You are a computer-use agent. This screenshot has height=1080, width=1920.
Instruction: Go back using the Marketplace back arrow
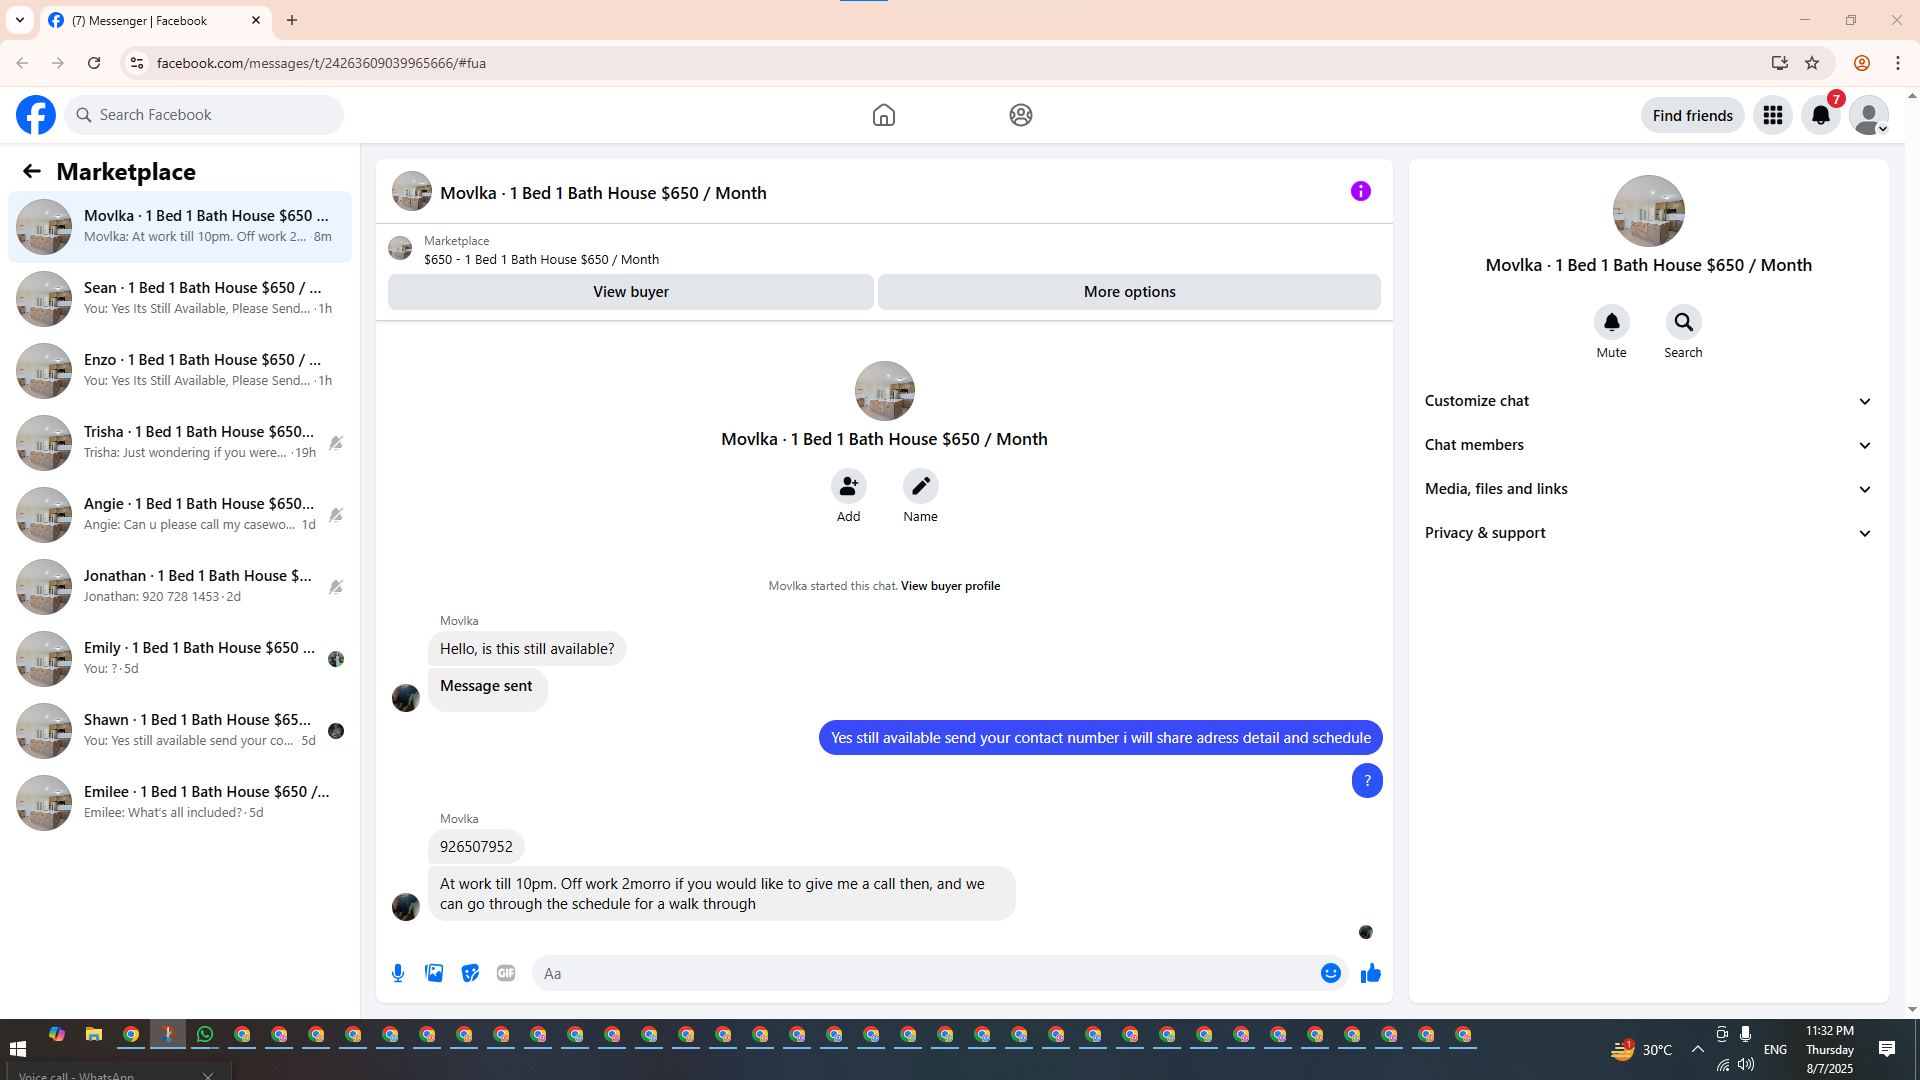(32, 171)
